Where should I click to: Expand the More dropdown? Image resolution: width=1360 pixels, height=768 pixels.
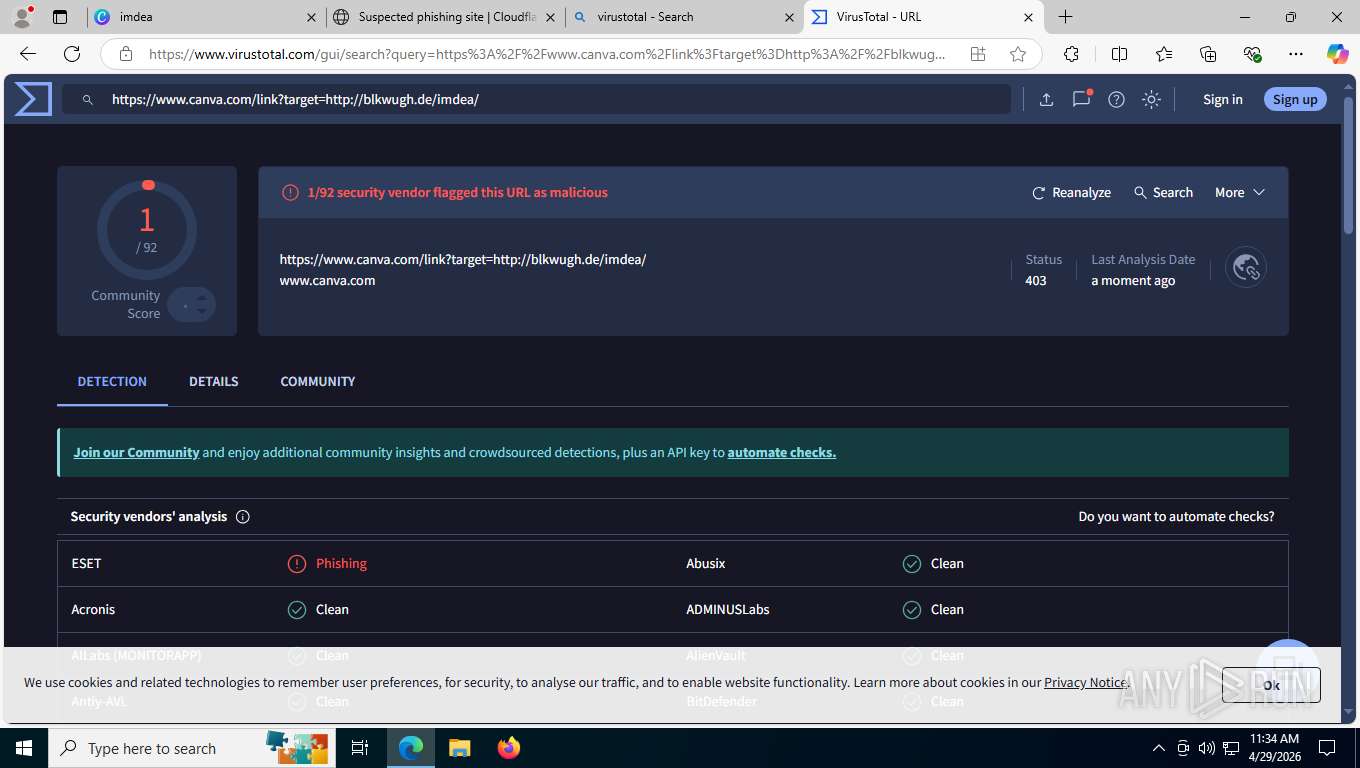coord(1240,192)
